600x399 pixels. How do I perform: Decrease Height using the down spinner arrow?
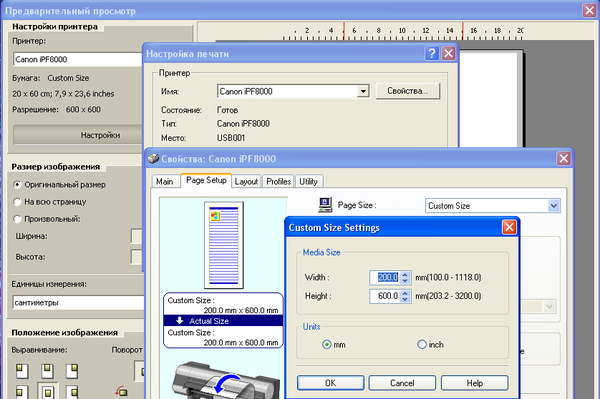click(x=405, y=299)
